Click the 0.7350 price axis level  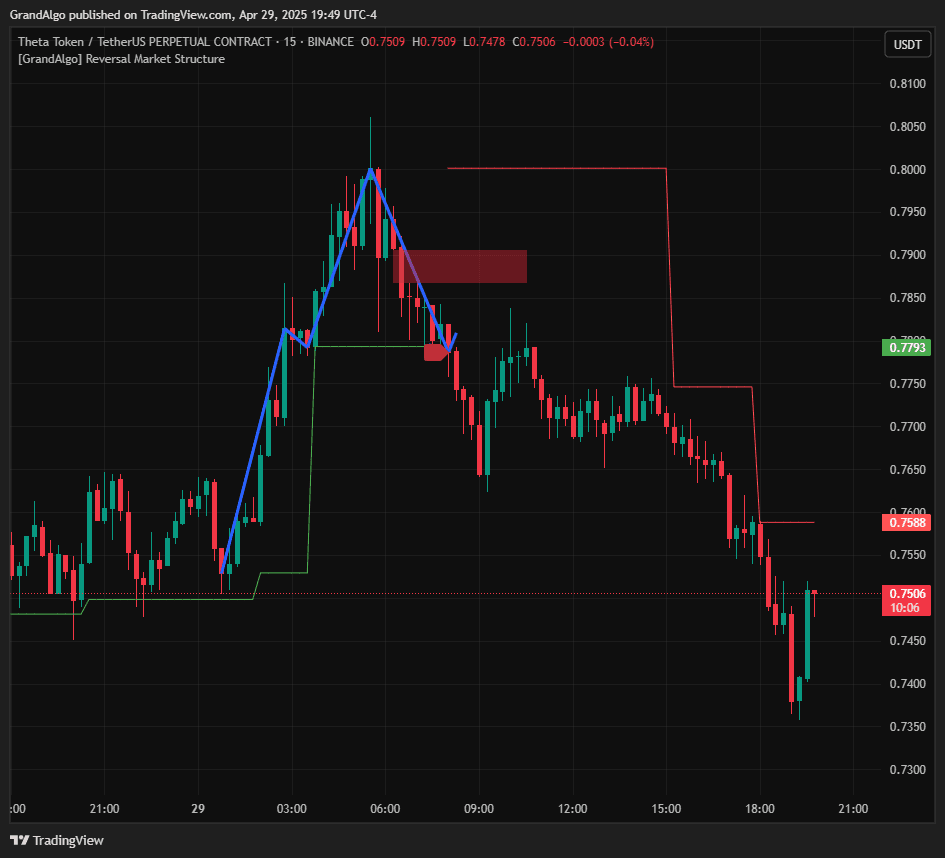click(907, 726)
